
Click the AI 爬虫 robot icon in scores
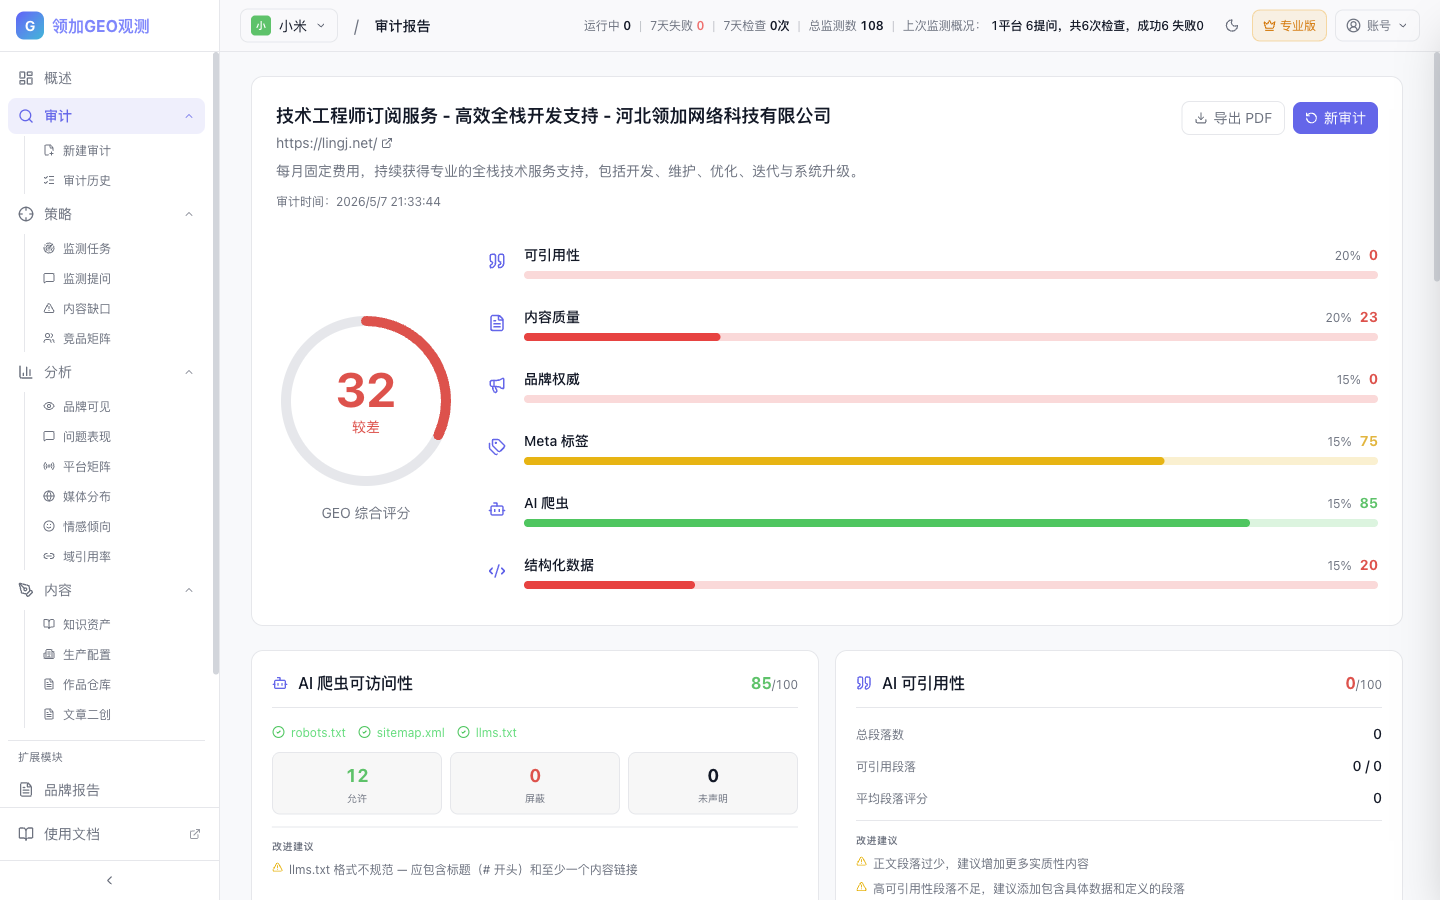point(497,509)
